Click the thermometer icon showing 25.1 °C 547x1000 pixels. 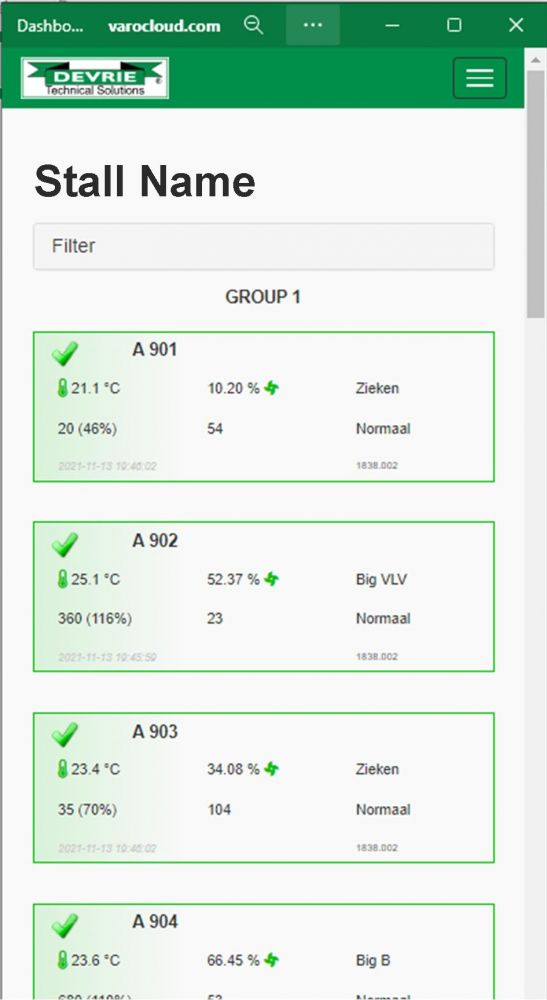[x=62, y=579]
